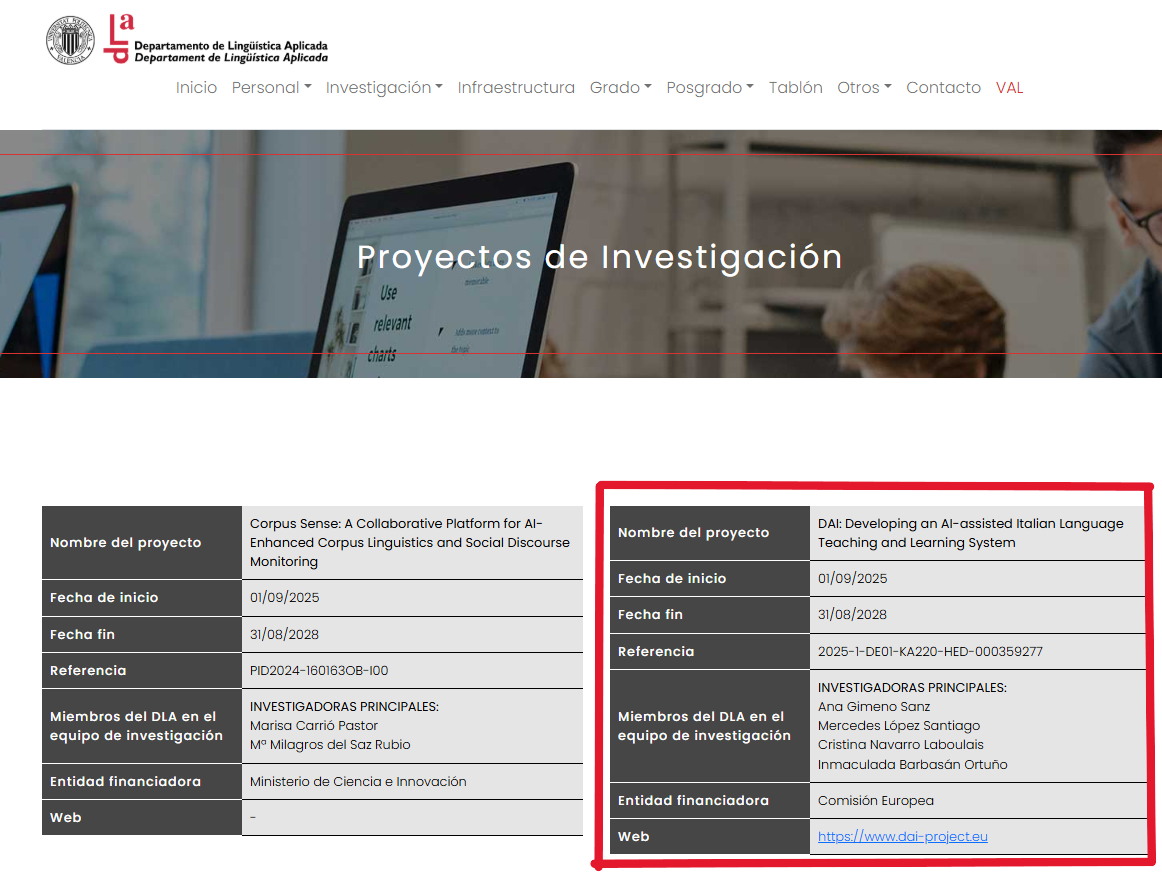Expand the Grado dropdown

(620, 88)
